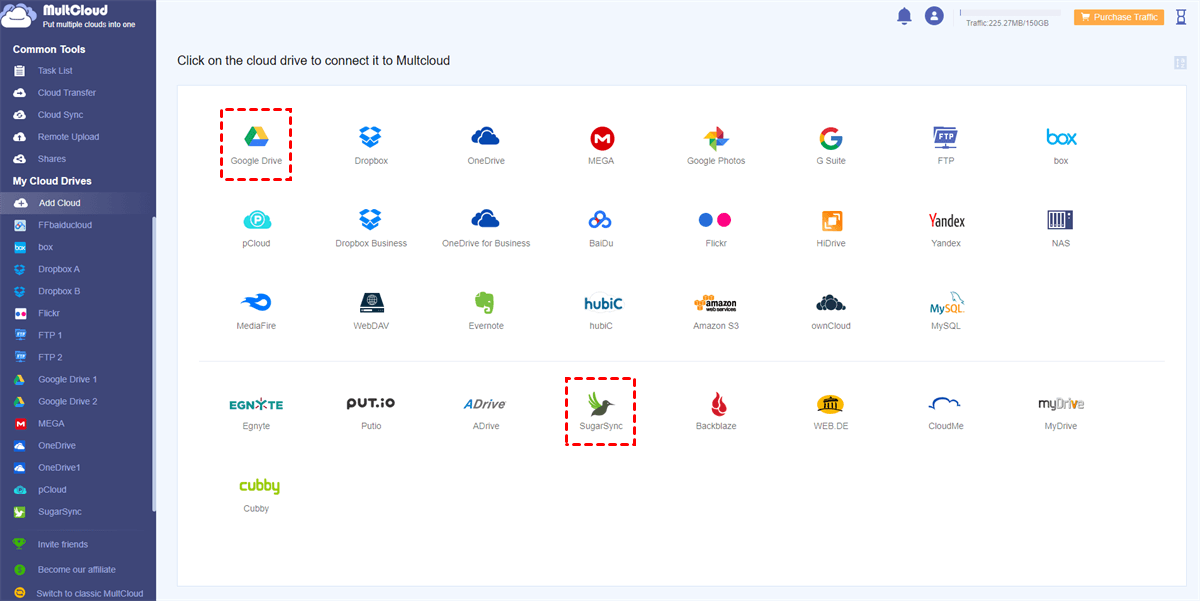Connect the CloudMe service
The image size is (1200, 601).
(946, 411)
